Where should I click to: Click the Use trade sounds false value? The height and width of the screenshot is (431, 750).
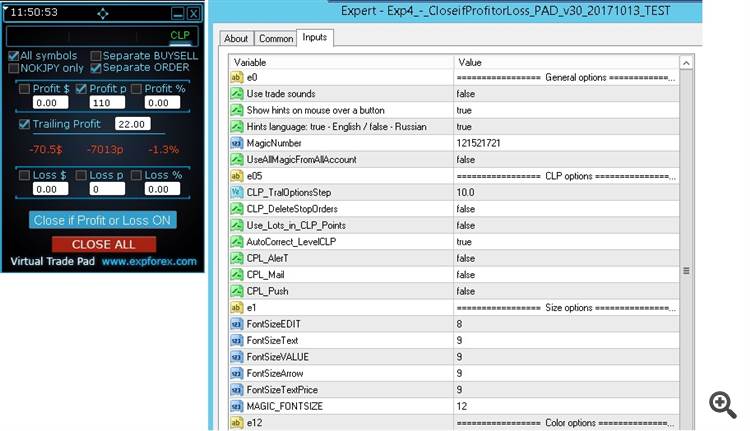click(x=465, y=94)
